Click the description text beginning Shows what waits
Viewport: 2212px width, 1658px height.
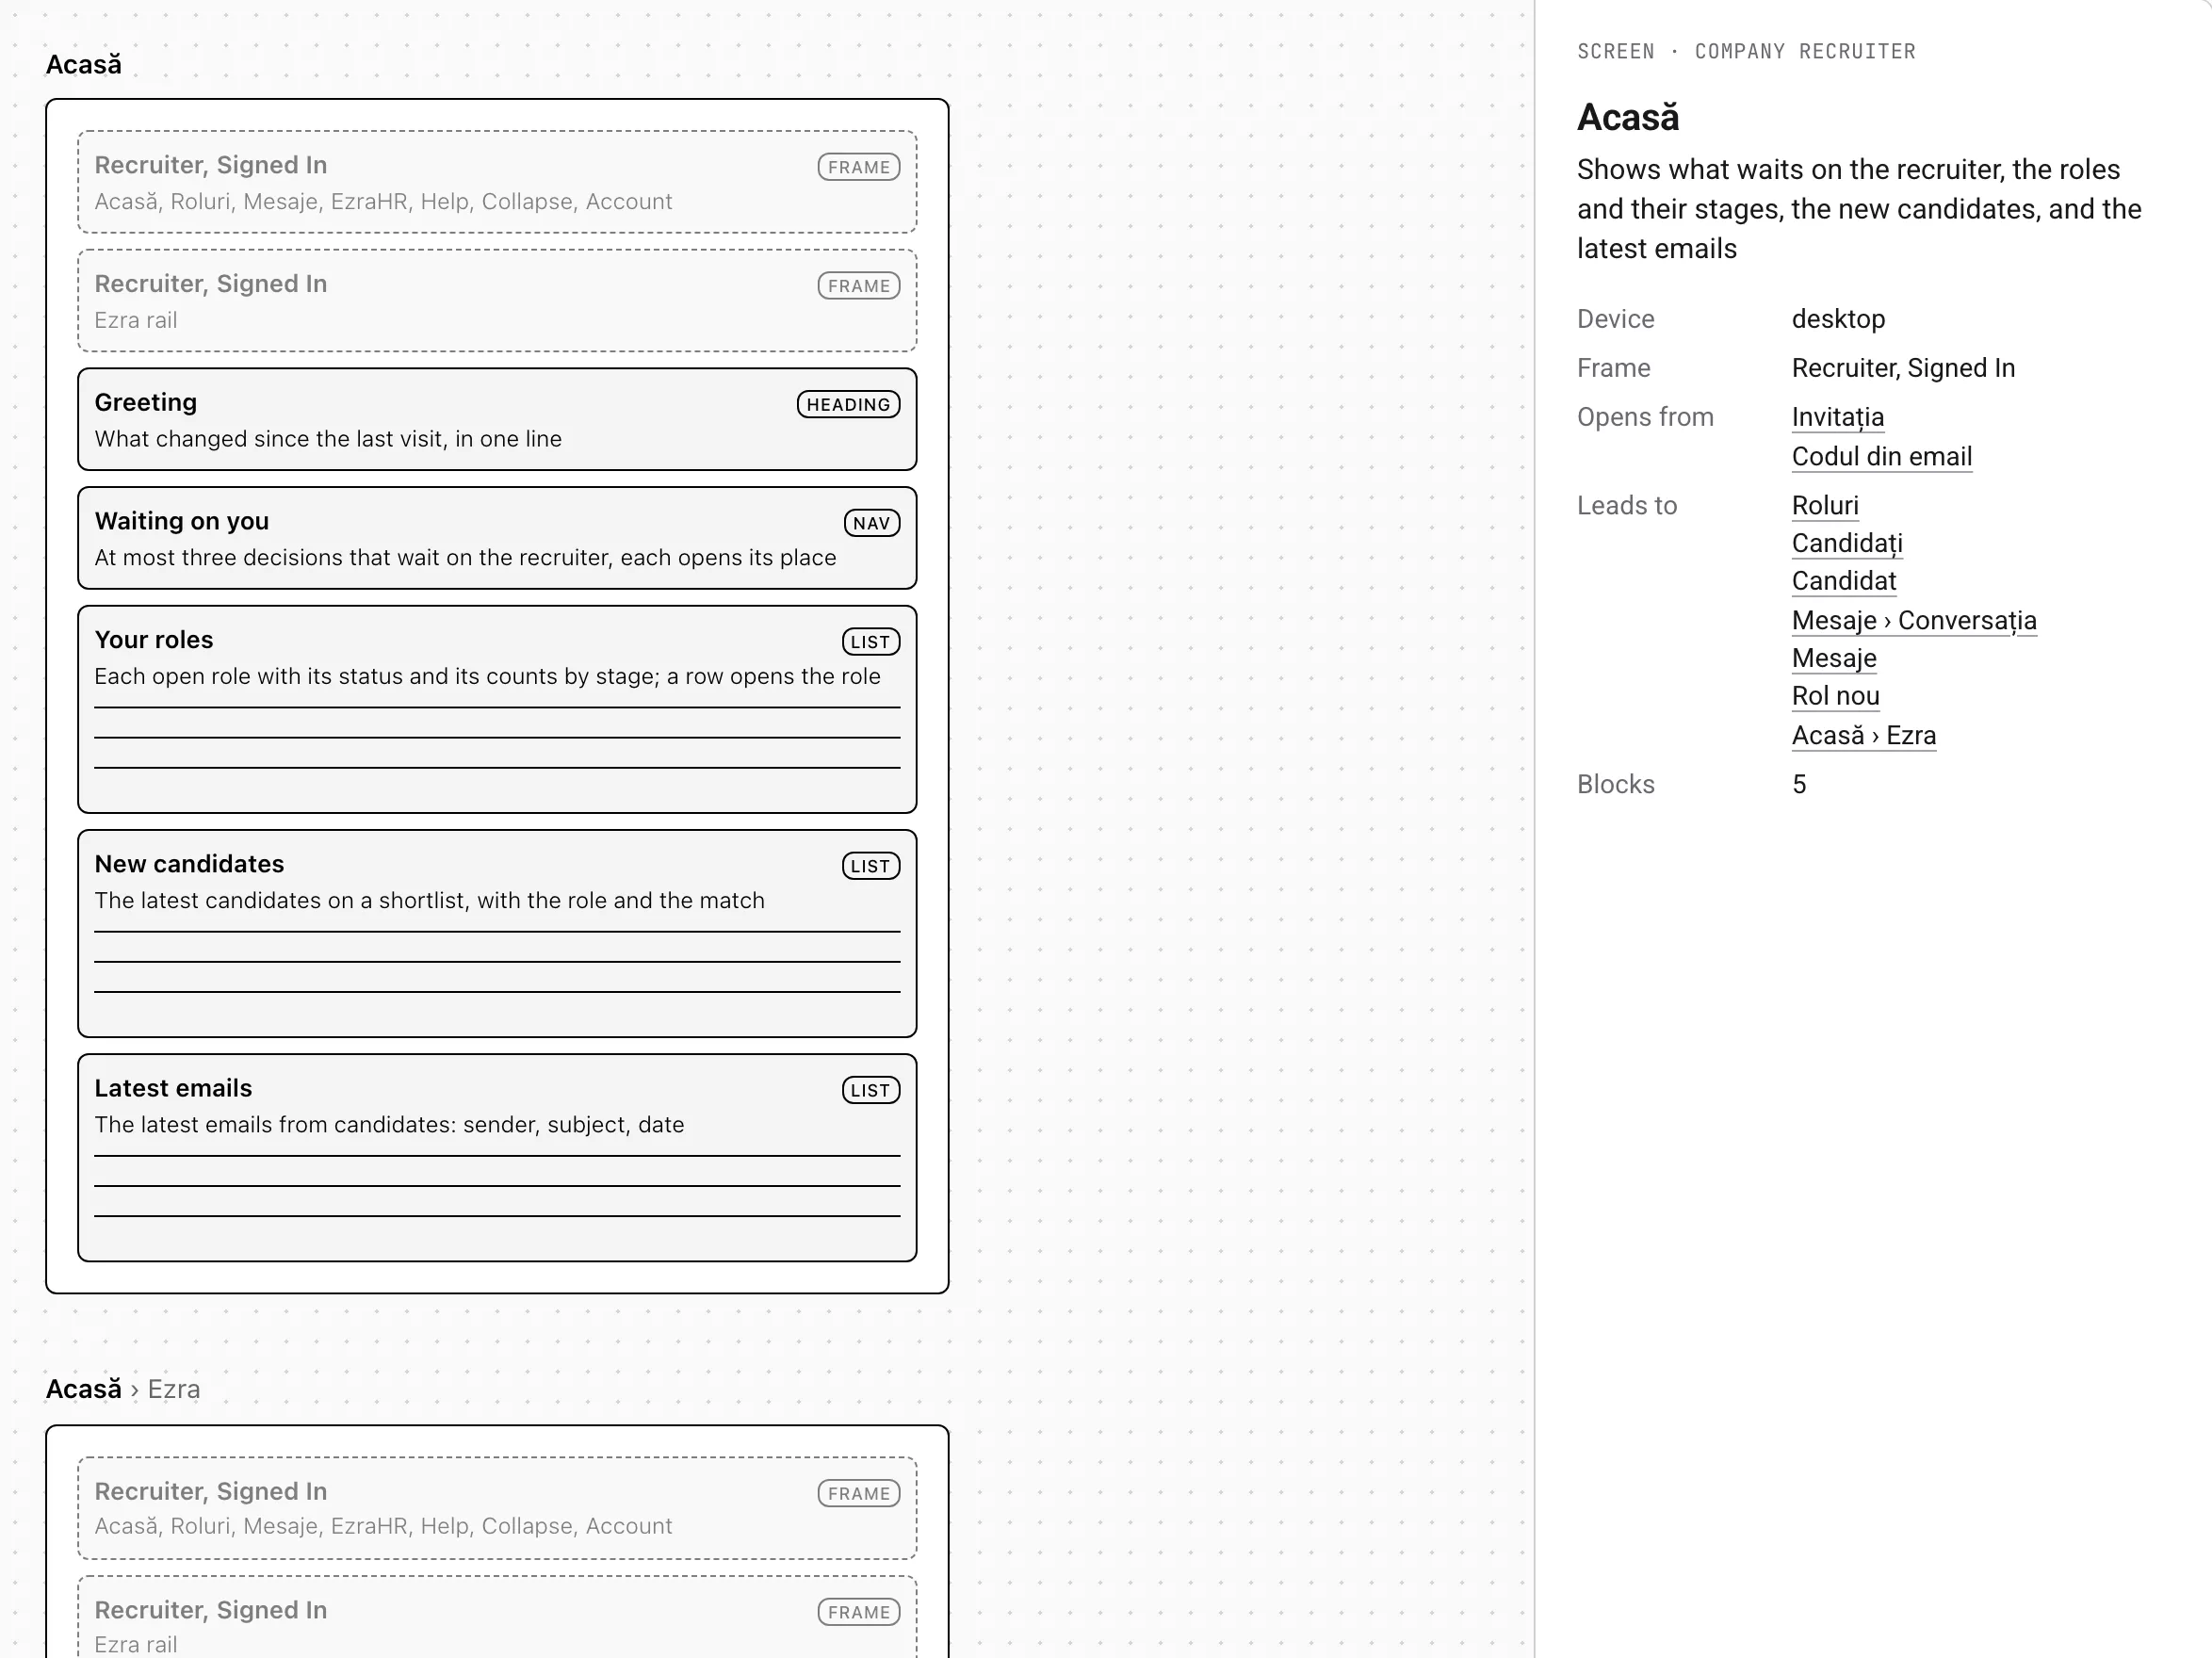(1859, 209)
